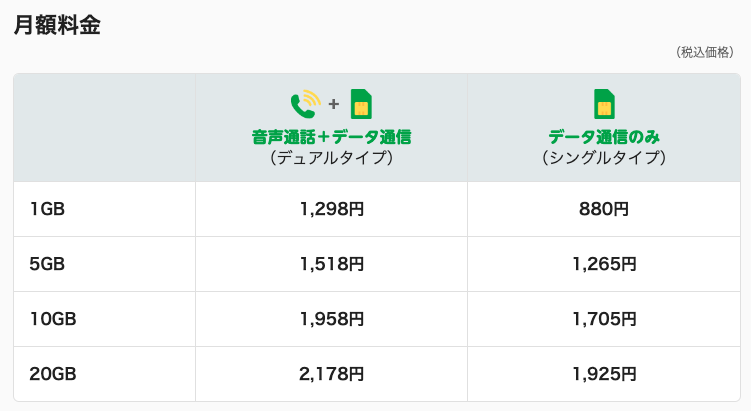Viewport: 751px width, 411px height.
Task: Click the (デュアルタイプ) subtitle
Action: coord(331,158)
